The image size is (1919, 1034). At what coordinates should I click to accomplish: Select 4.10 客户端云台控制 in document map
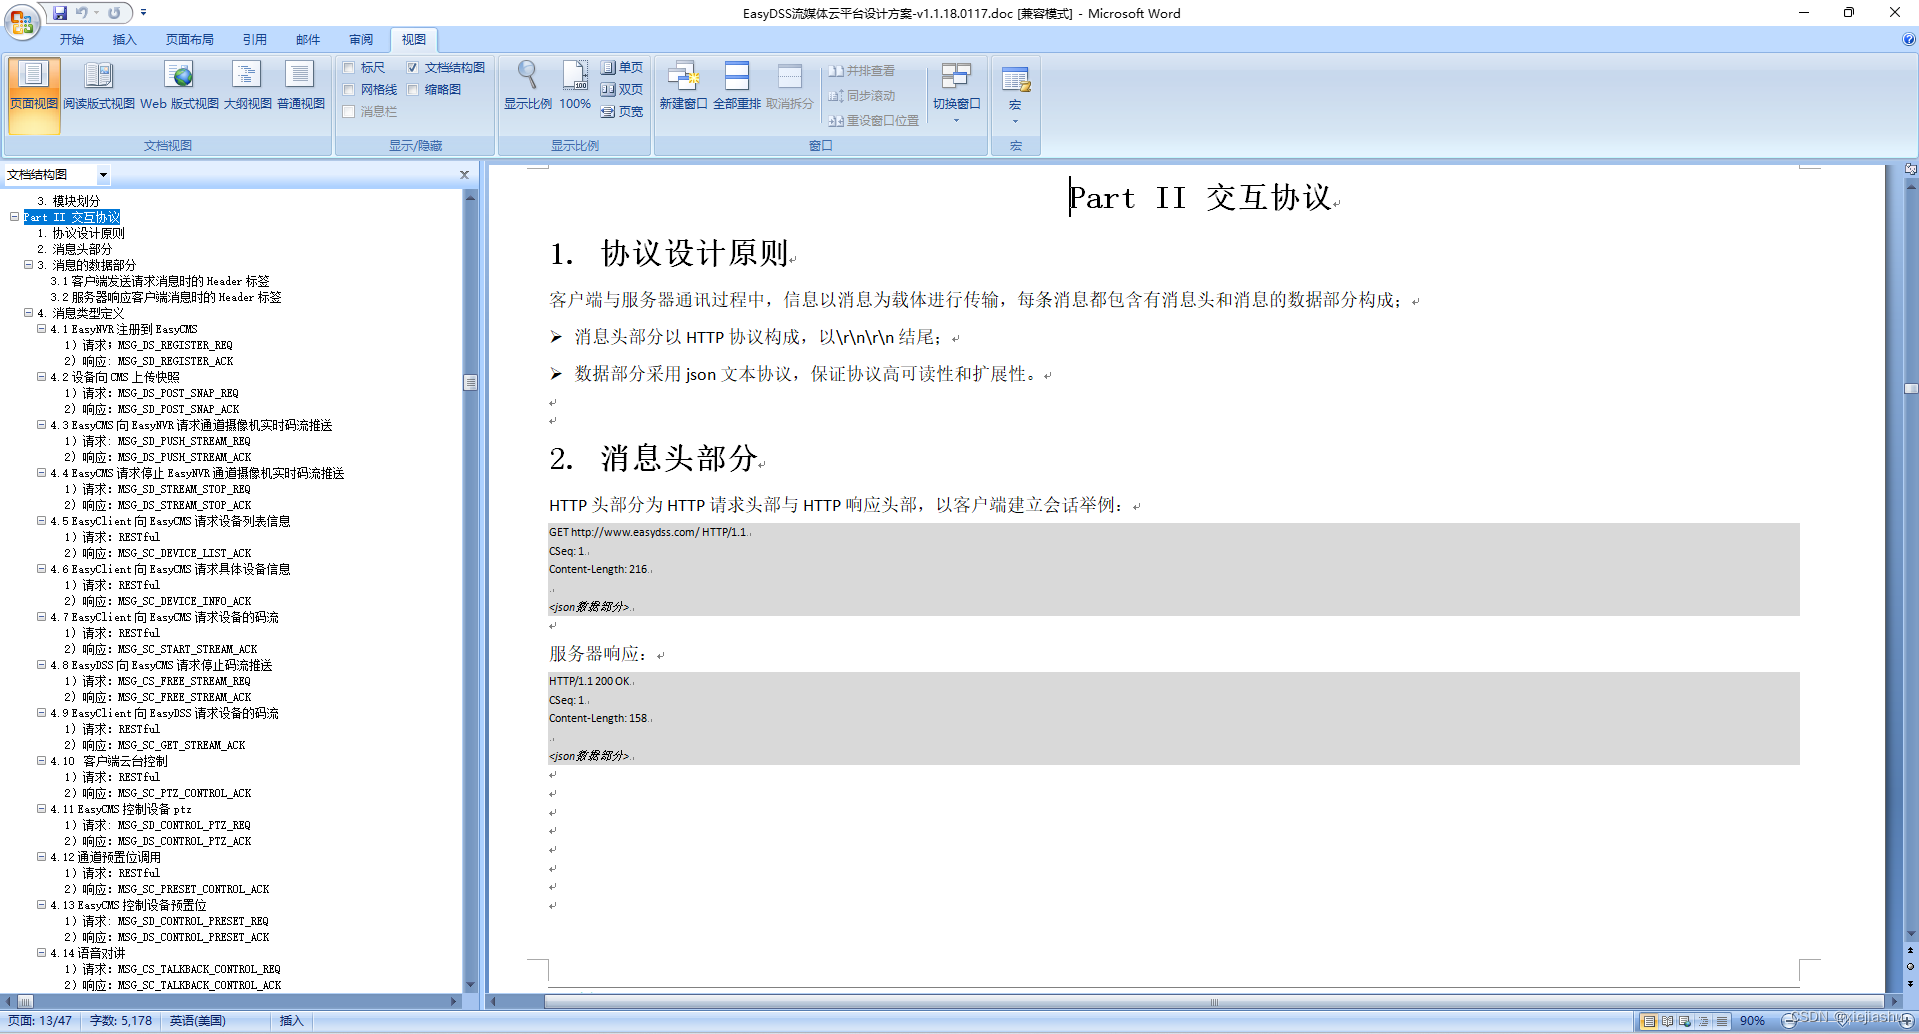tap(109, 761)
